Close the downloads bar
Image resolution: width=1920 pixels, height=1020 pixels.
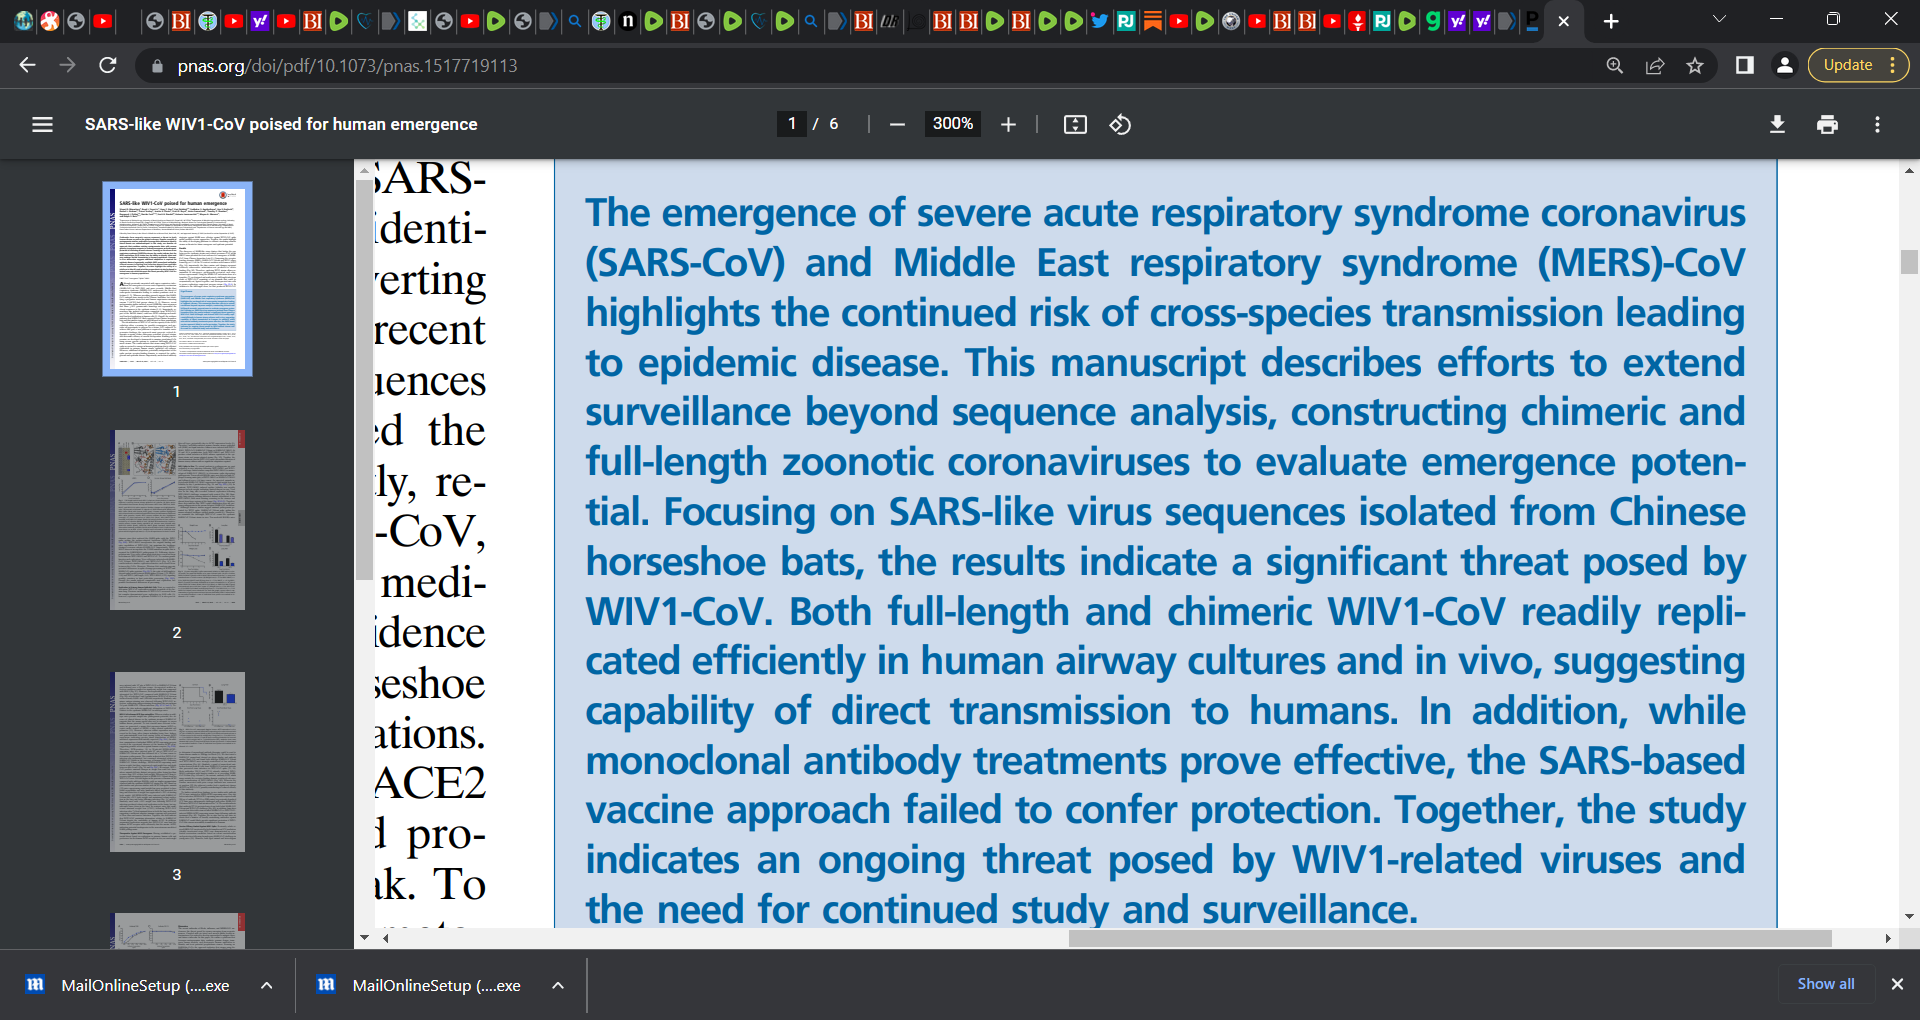click(x=1897, y=984)
